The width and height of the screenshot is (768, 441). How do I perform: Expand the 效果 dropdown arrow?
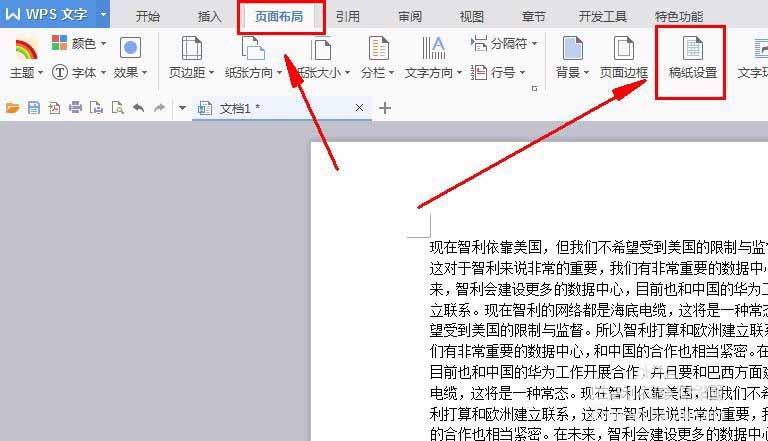pos(144,73)
